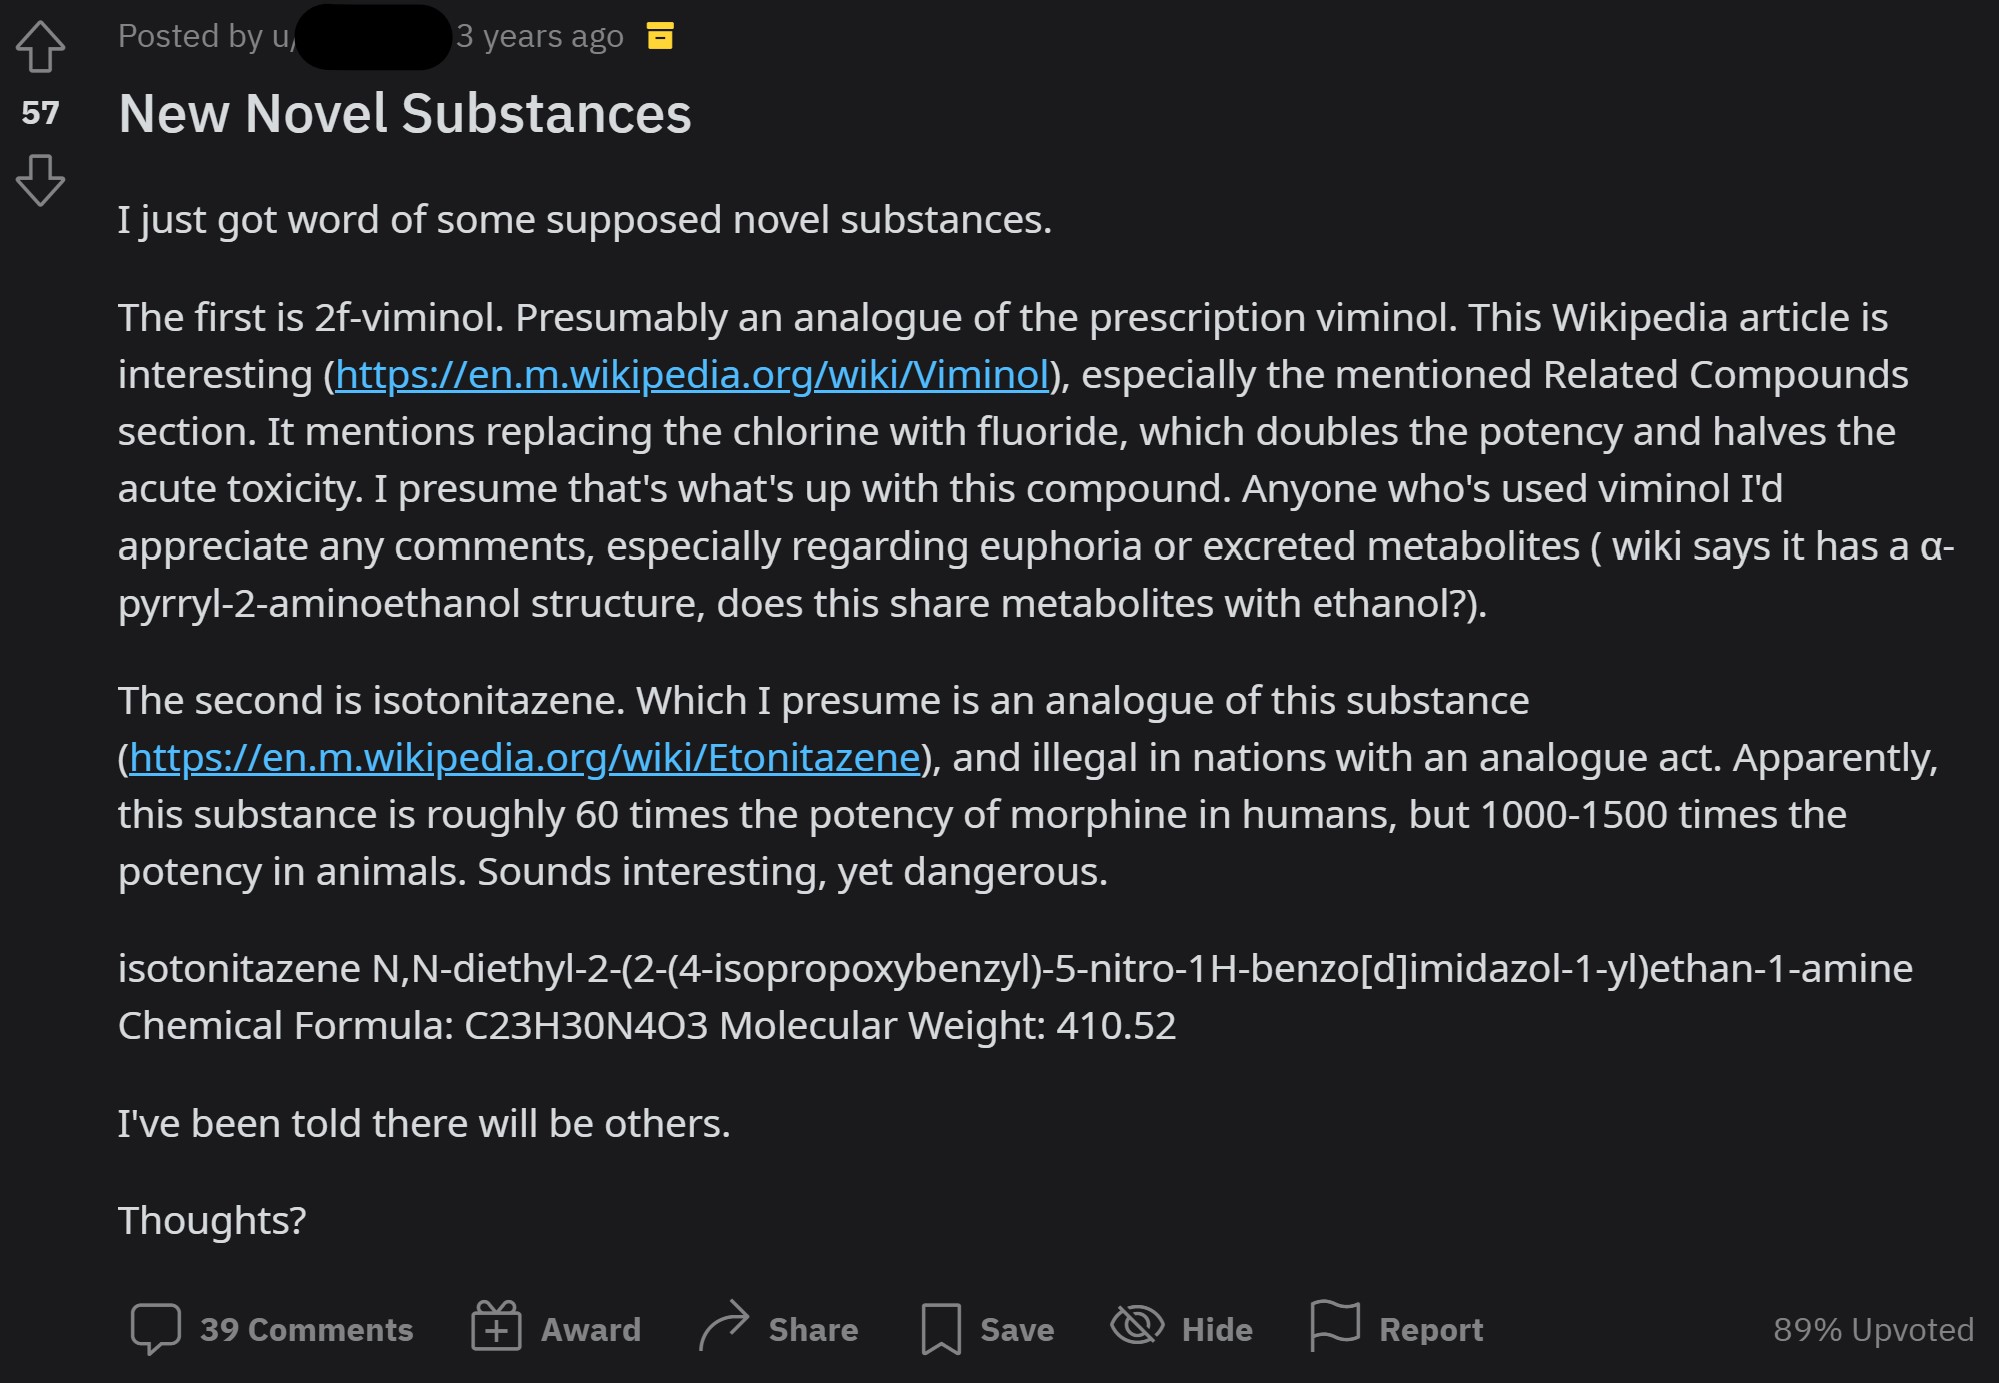Click the Hide crossed-eye icon
Screen dimensions: 1999x1383
point(1135,1328)
